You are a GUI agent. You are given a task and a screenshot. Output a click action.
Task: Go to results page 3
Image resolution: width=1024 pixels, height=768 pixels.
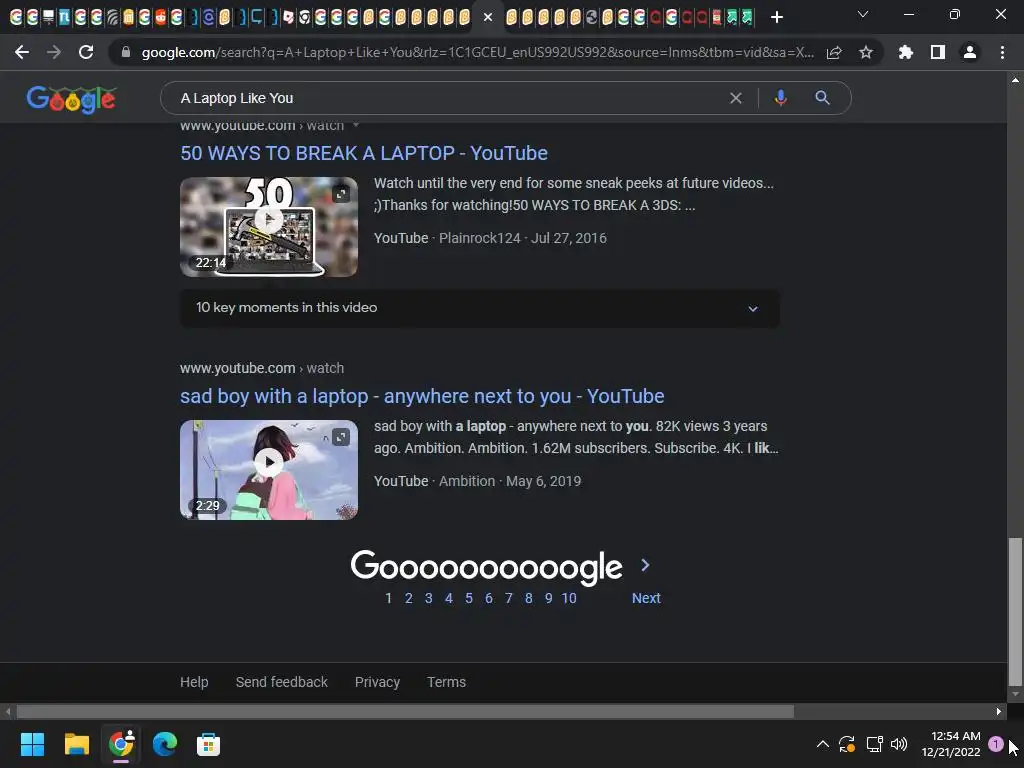point(428,598)
